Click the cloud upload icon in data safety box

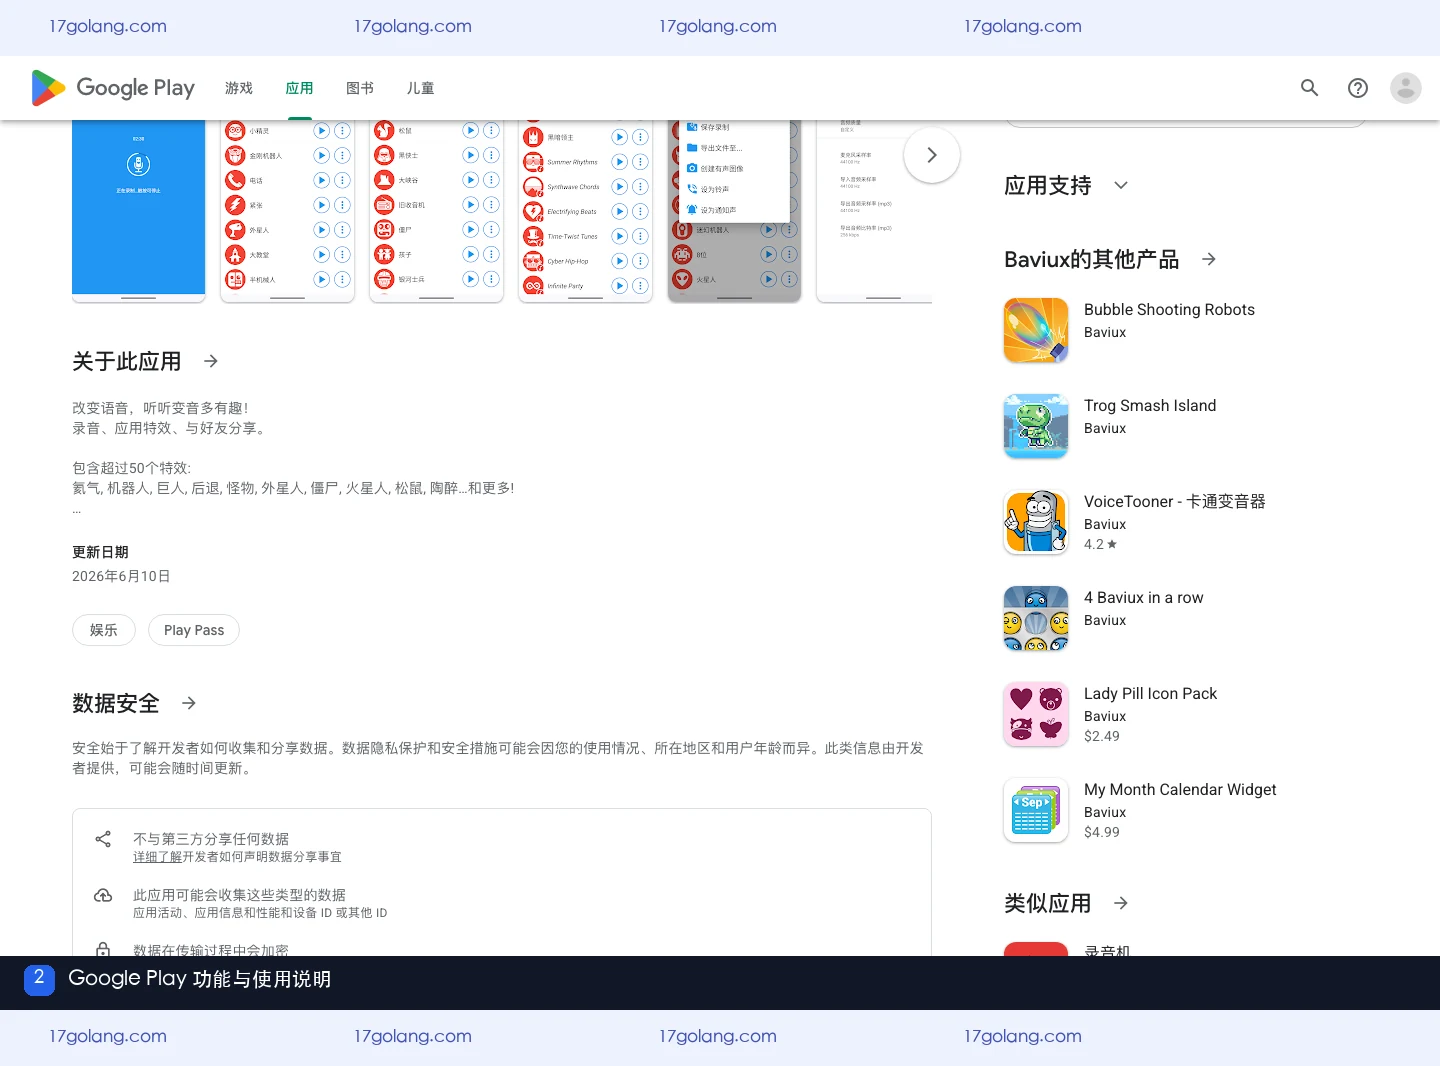coord(103,895)
